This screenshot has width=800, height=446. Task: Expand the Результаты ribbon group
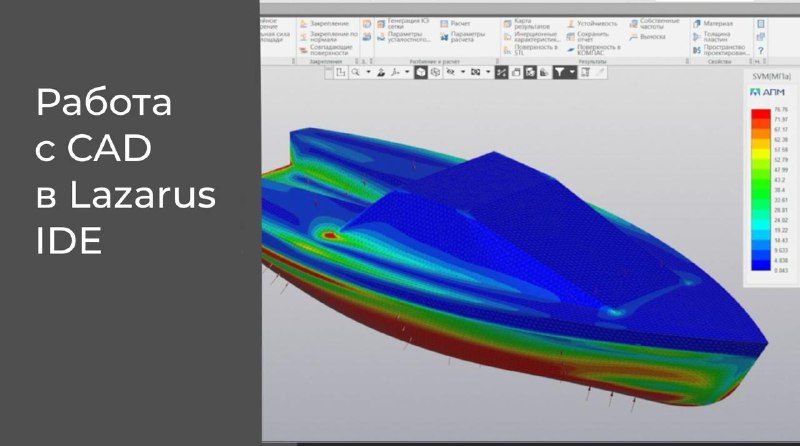[x=687, y=61]
